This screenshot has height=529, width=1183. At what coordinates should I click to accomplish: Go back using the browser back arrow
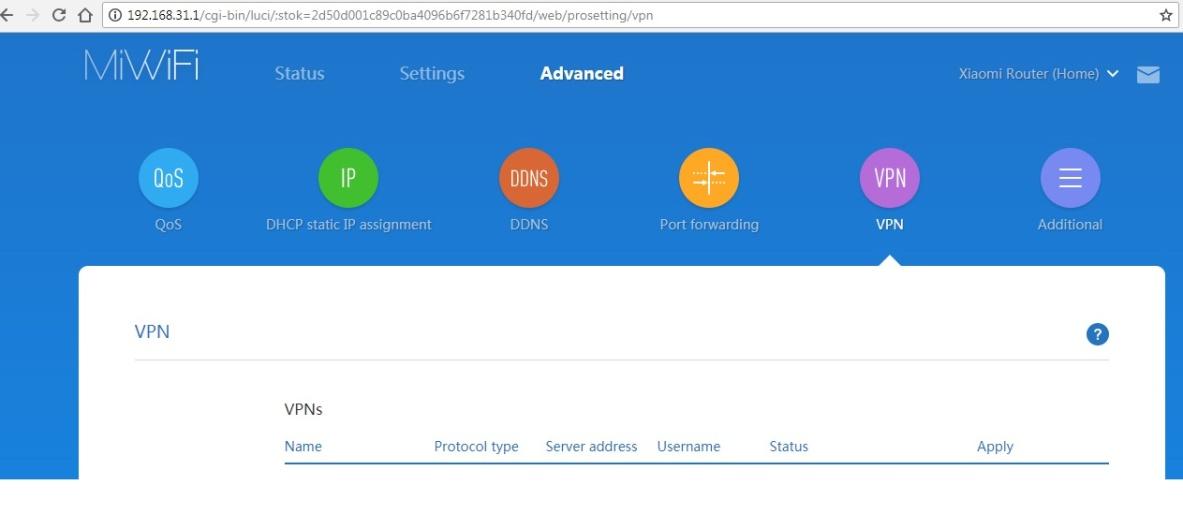point(9,15)
